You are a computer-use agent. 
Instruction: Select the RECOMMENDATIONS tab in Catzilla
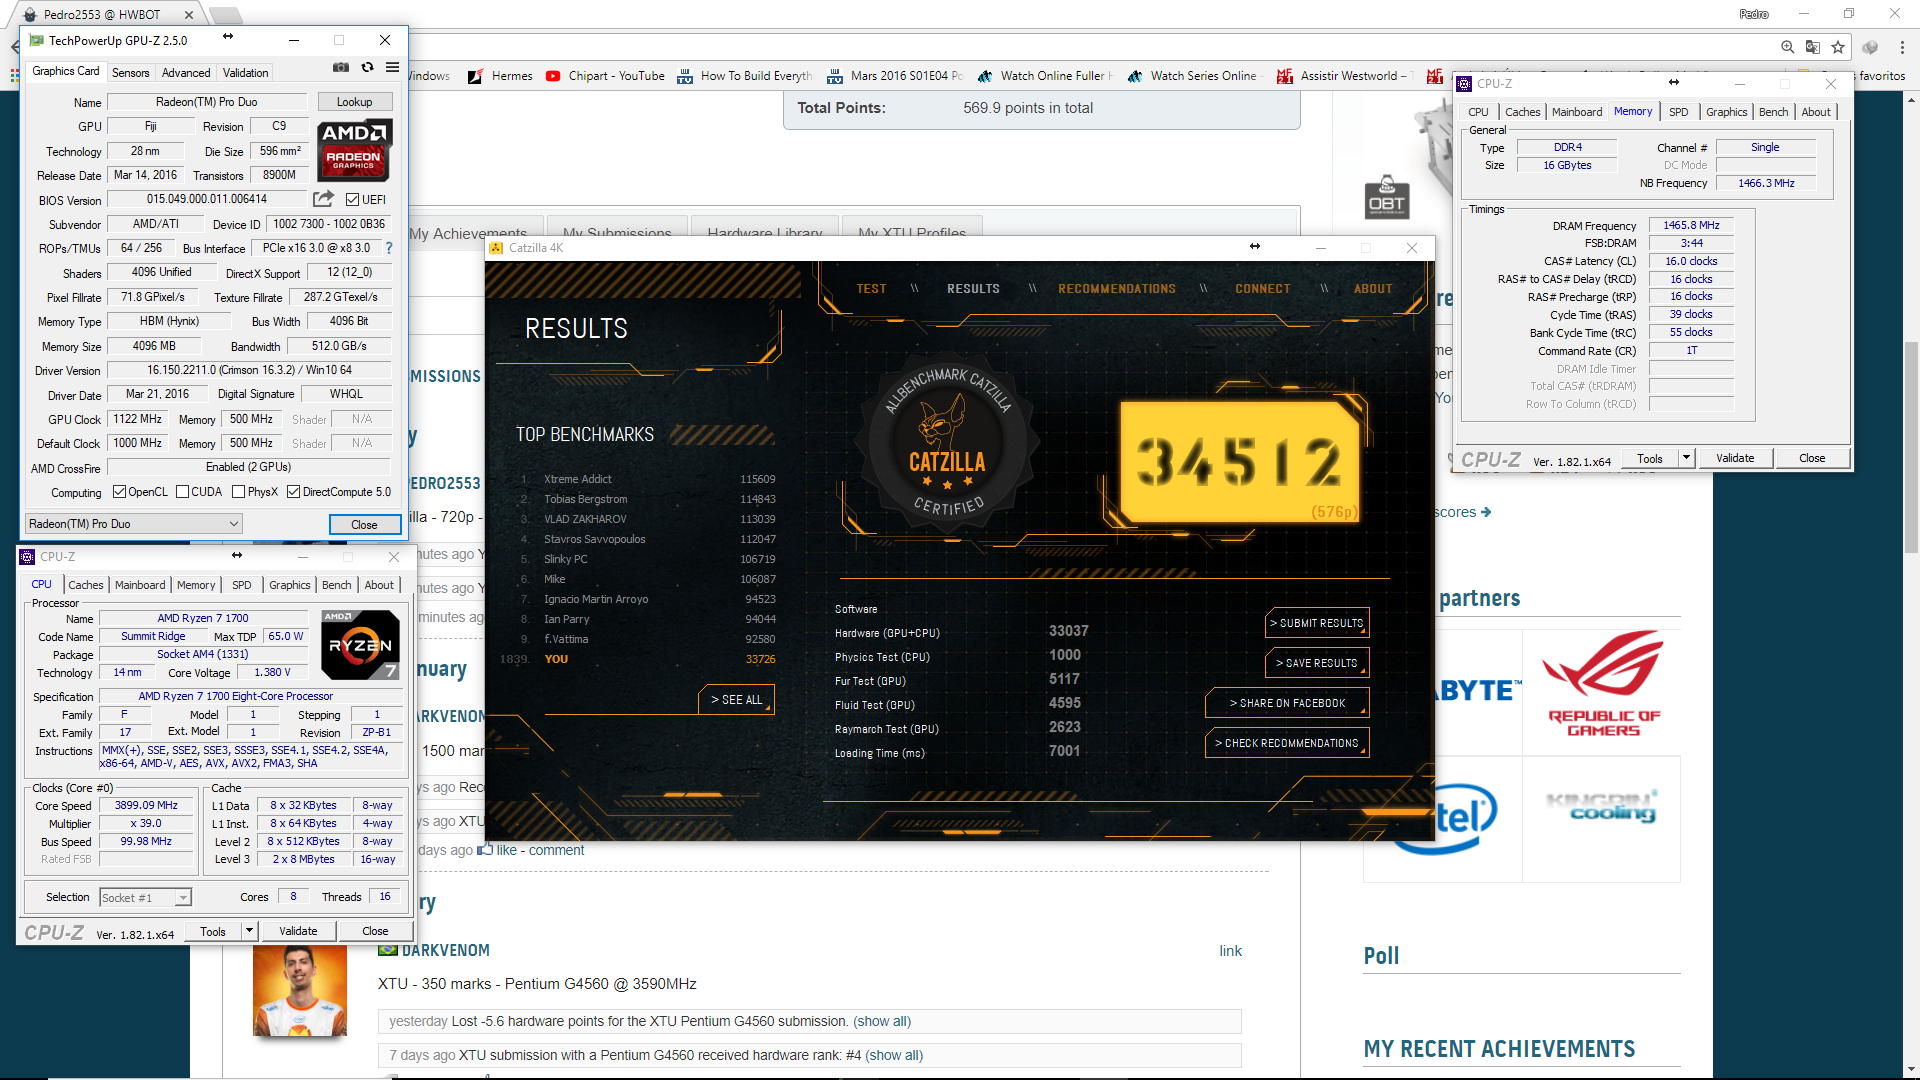click(x=1117, y=289)
